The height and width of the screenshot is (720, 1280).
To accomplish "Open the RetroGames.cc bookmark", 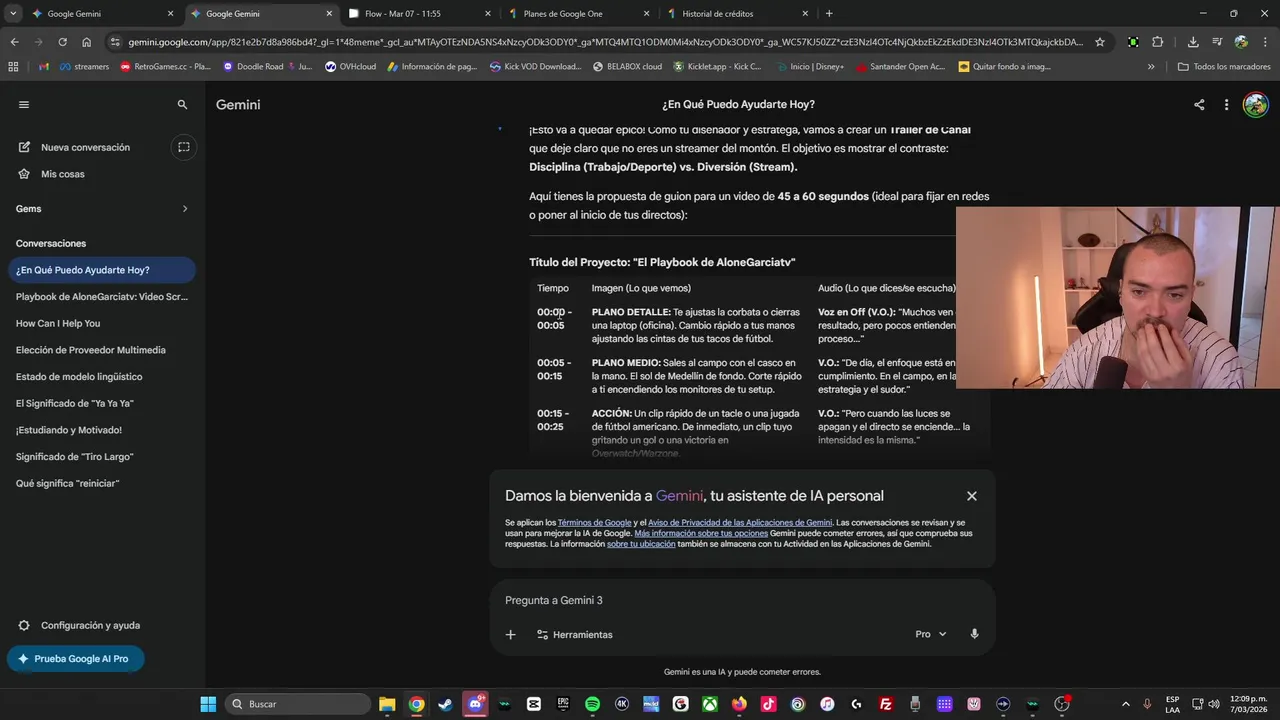I will tap(165, 67).
